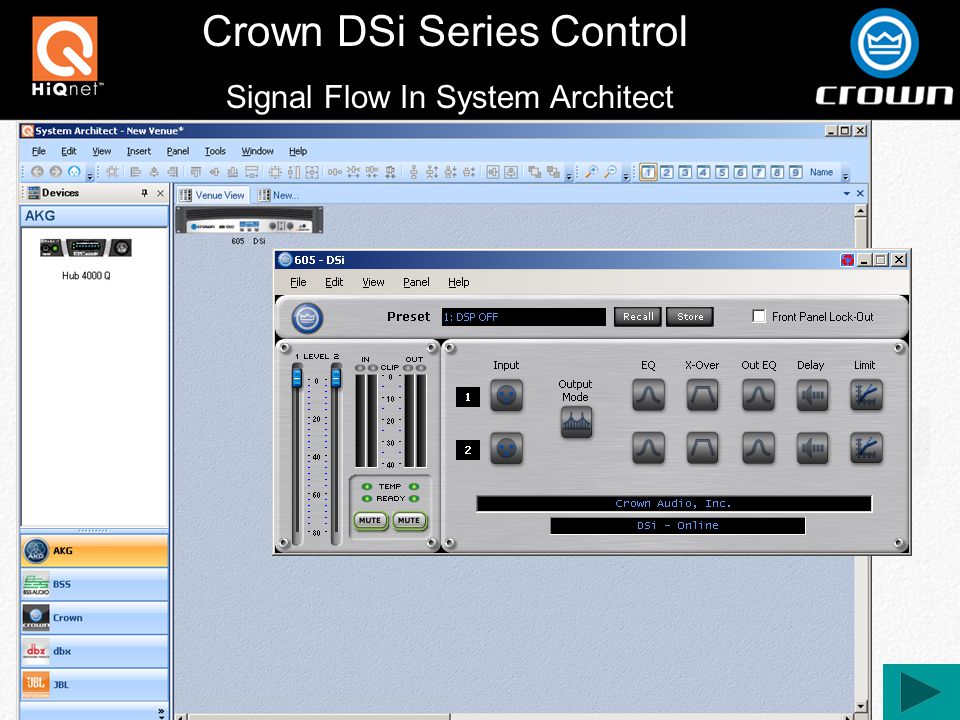Viewport: 960px width, 720px height.
Task: Click the forward navigation arrow in toolbar
Action: [x=56, y=172]
